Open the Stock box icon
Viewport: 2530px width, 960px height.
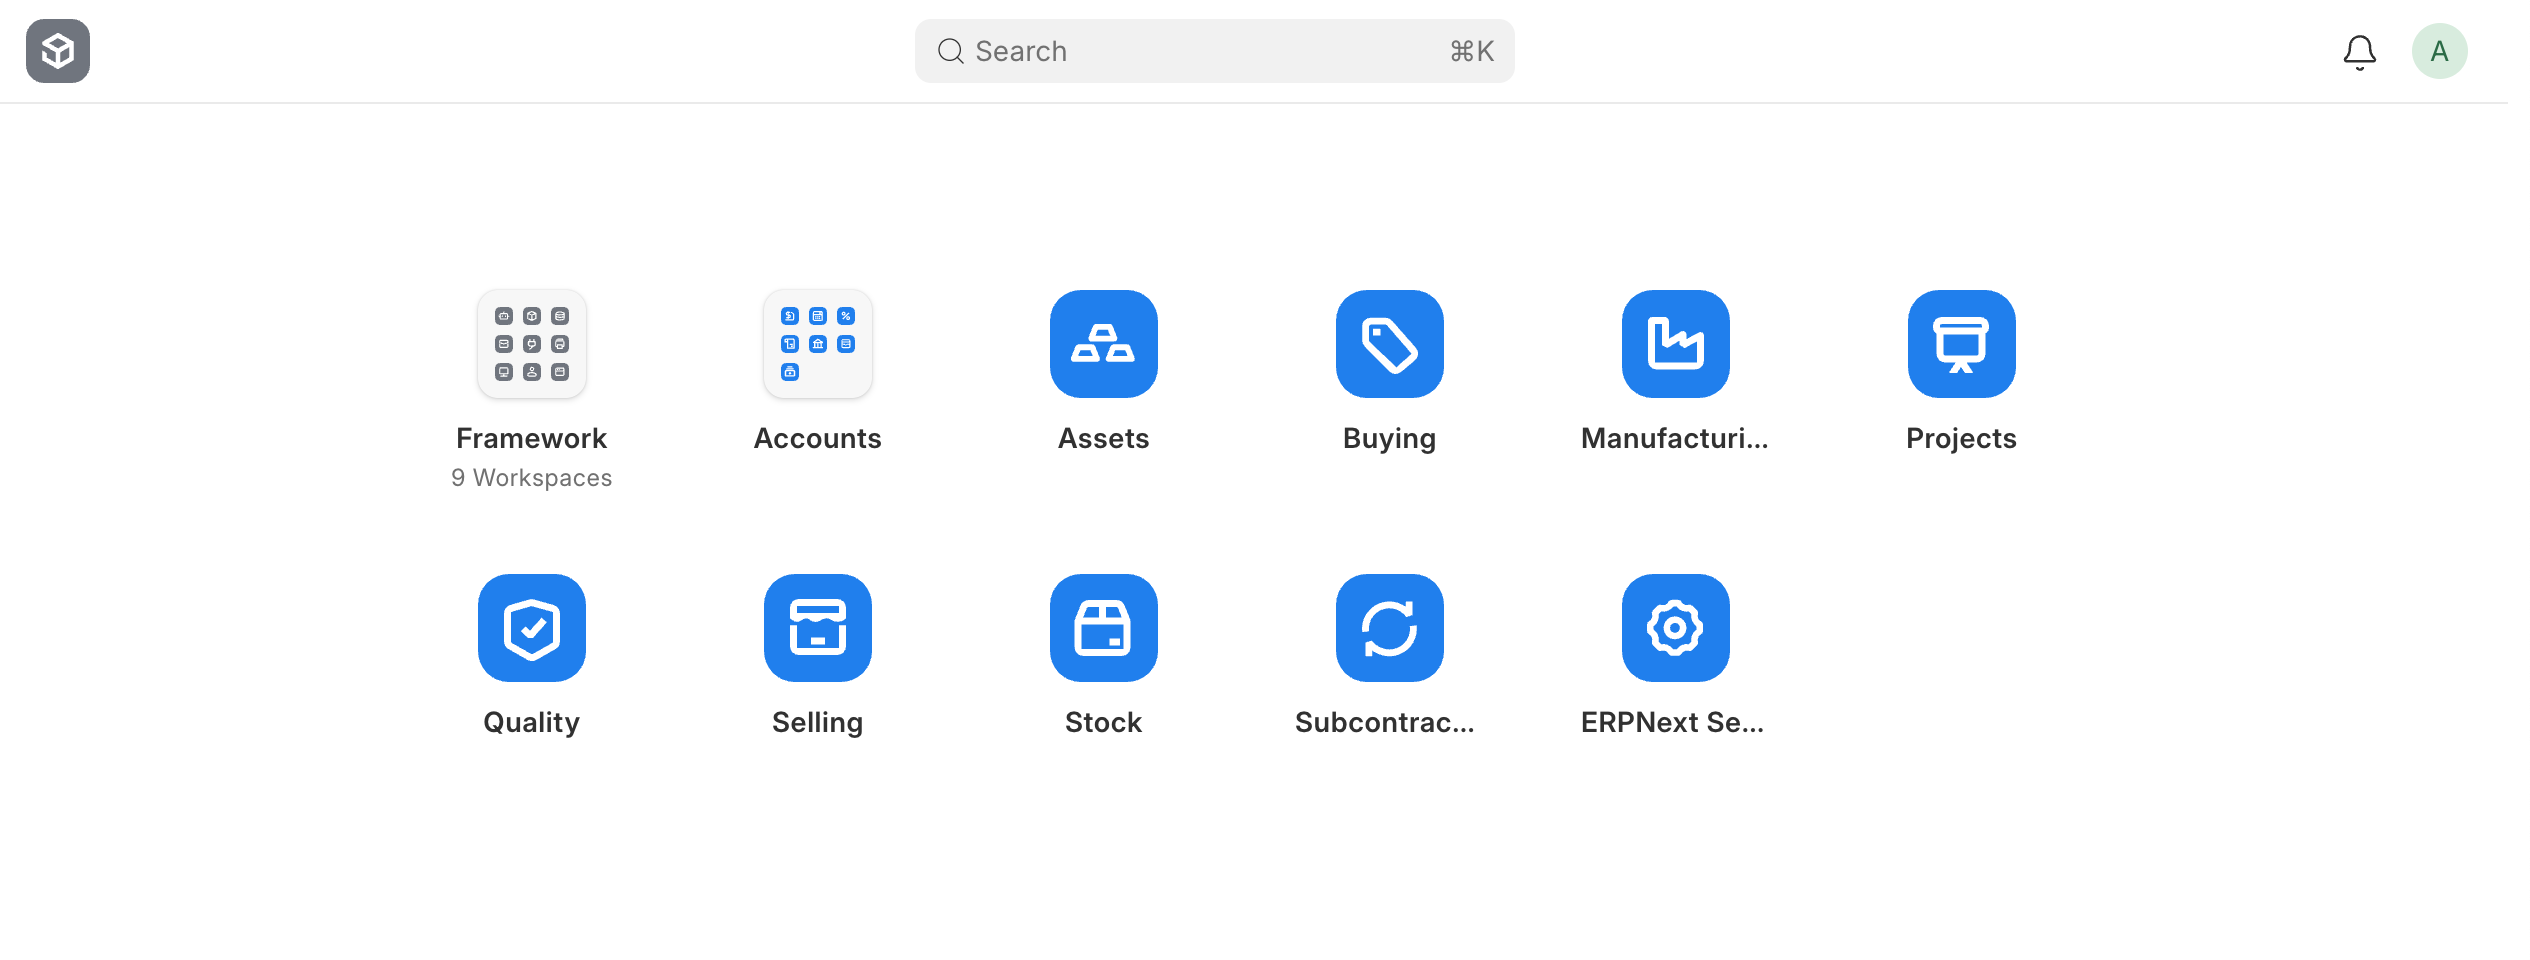[x=1103, y=628]
